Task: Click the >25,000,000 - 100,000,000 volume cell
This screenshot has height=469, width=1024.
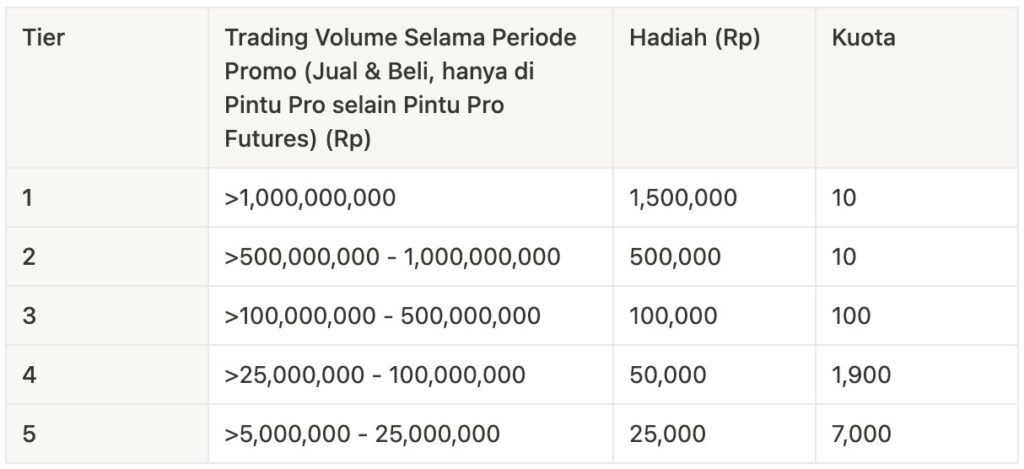Action: [375, 375]
